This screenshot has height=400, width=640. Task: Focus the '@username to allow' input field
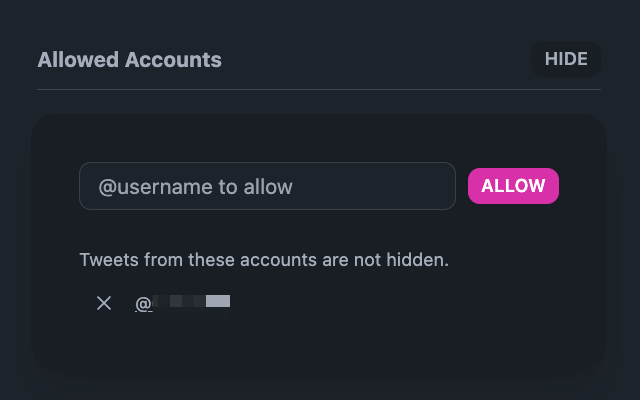point(267,186)
